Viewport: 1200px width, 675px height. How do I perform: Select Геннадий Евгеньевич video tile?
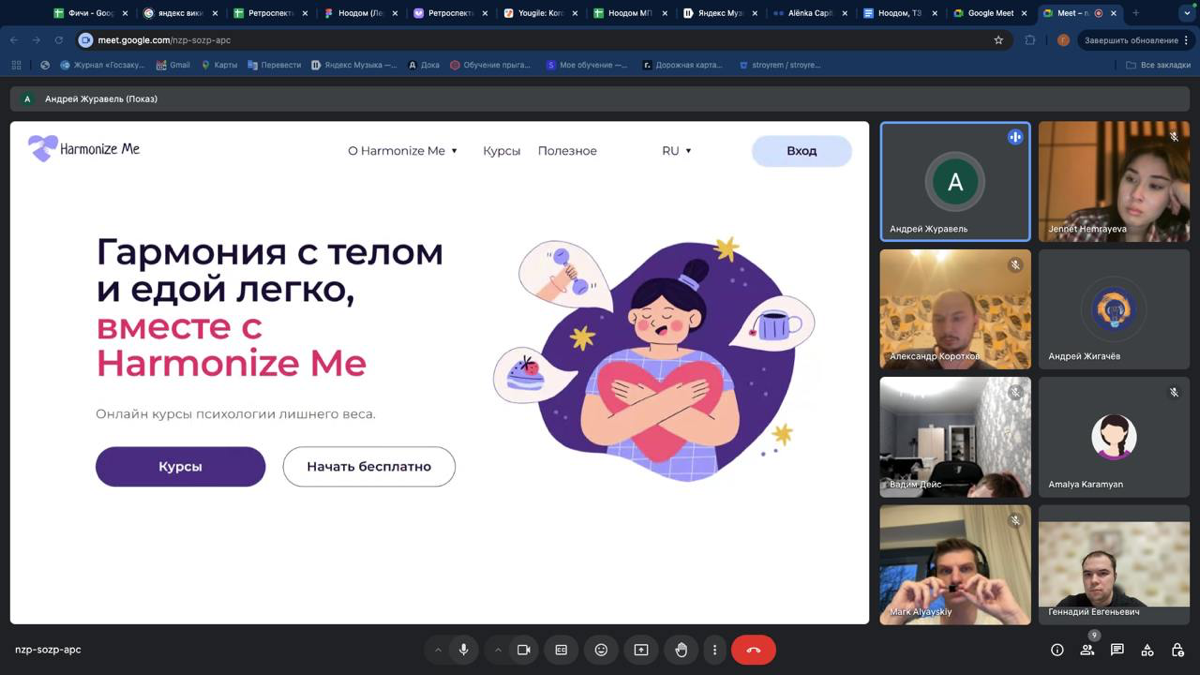tap(1114, 565)
